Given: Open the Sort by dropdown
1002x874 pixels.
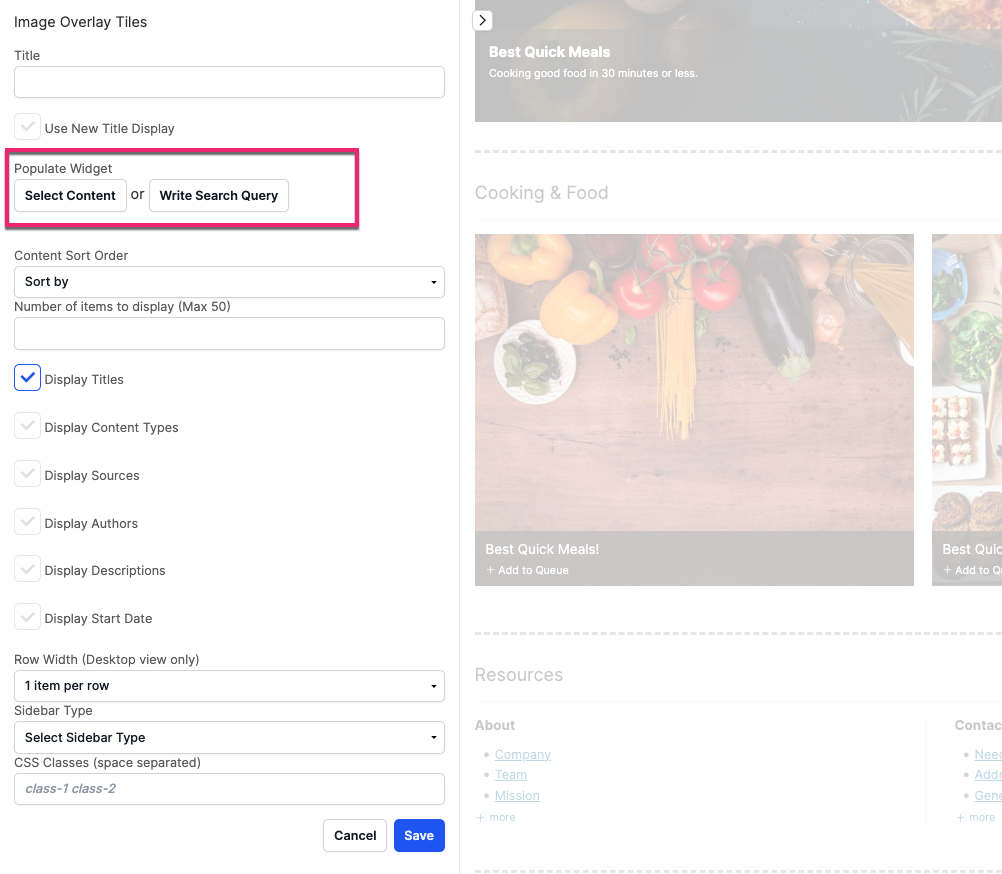Looking at the screenshot, I should (x=229, y=282).
